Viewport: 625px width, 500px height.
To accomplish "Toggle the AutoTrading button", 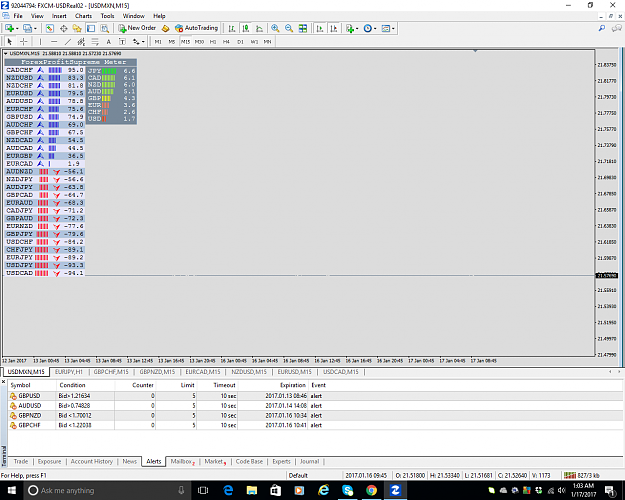I will coord(197,28).
